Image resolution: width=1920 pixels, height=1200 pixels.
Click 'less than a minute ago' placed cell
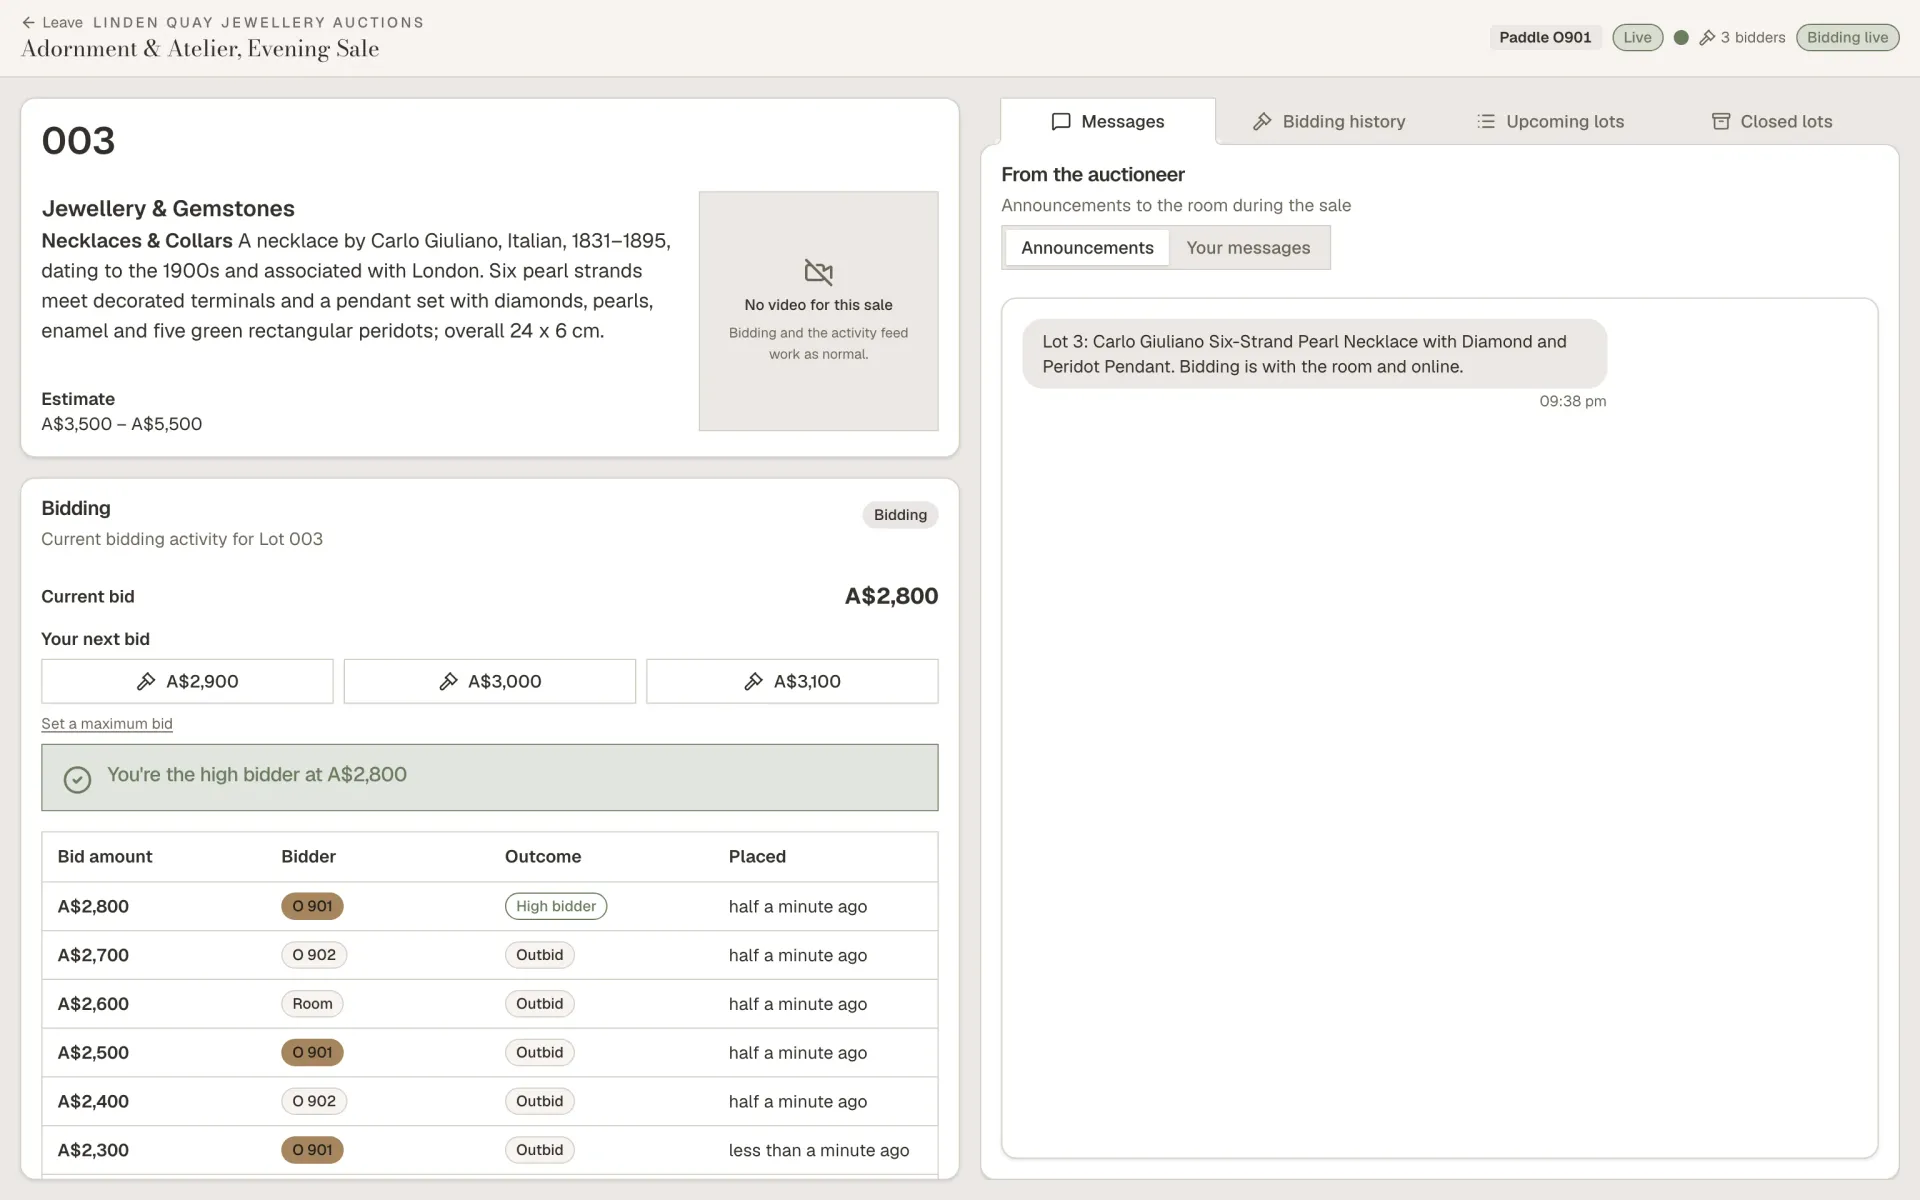pos(819,1150)
